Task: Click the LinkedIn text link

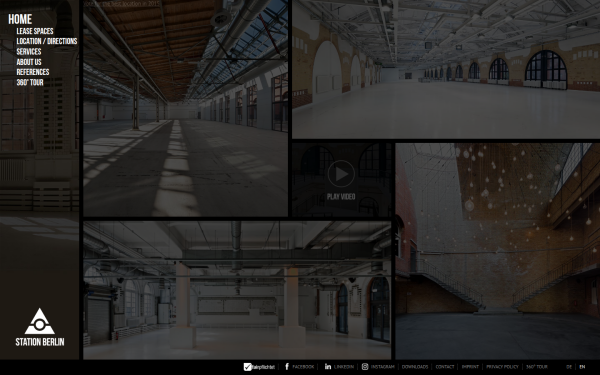Action: click(344, 367)
